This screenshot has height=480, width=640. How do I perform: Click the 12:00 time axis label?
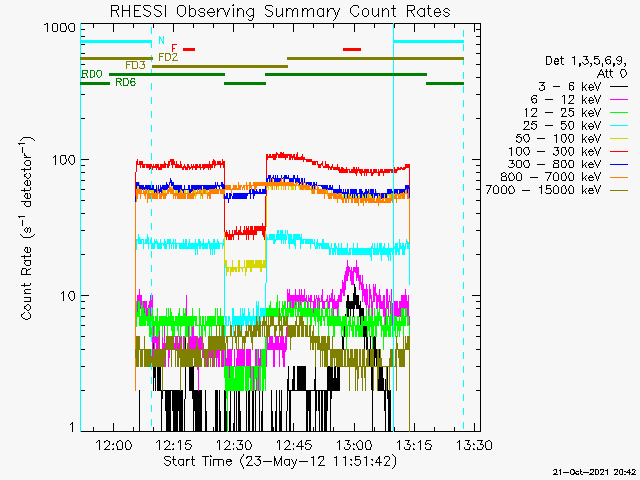(x=113, y=445)
